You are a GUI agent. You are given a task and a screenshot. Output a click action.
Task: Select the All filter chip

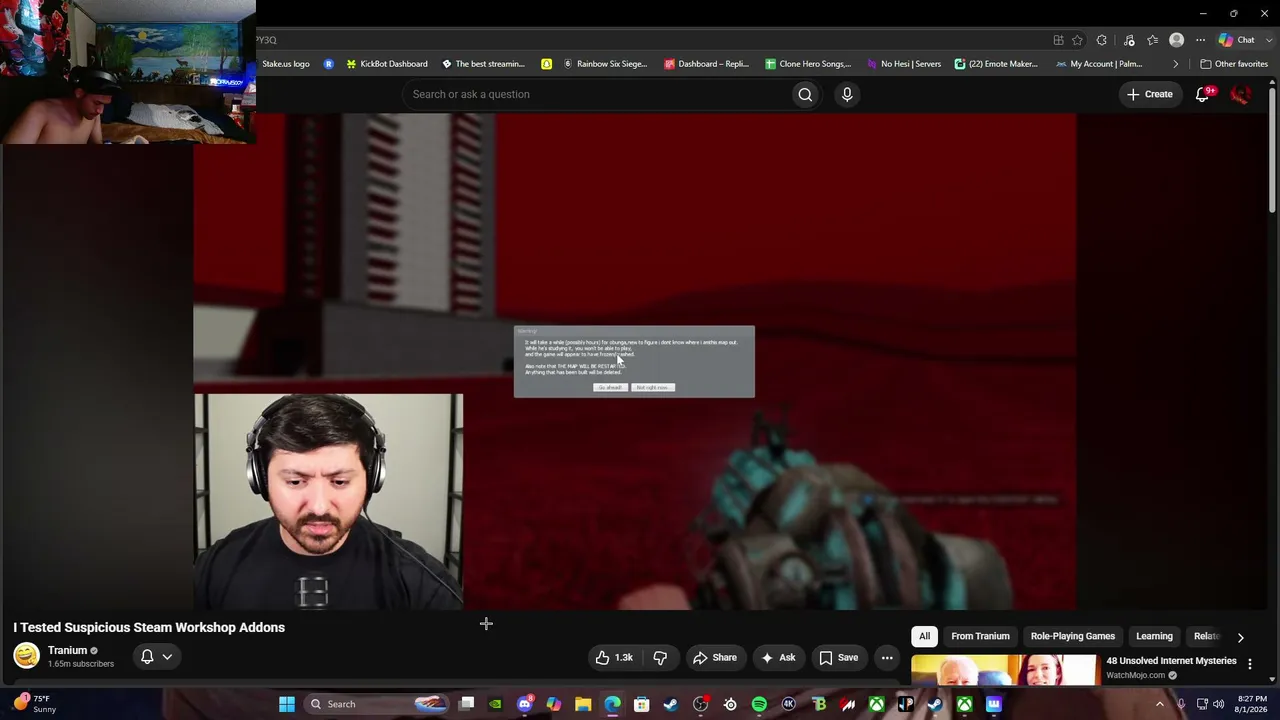pyautogui.click(x=925, y=636)
